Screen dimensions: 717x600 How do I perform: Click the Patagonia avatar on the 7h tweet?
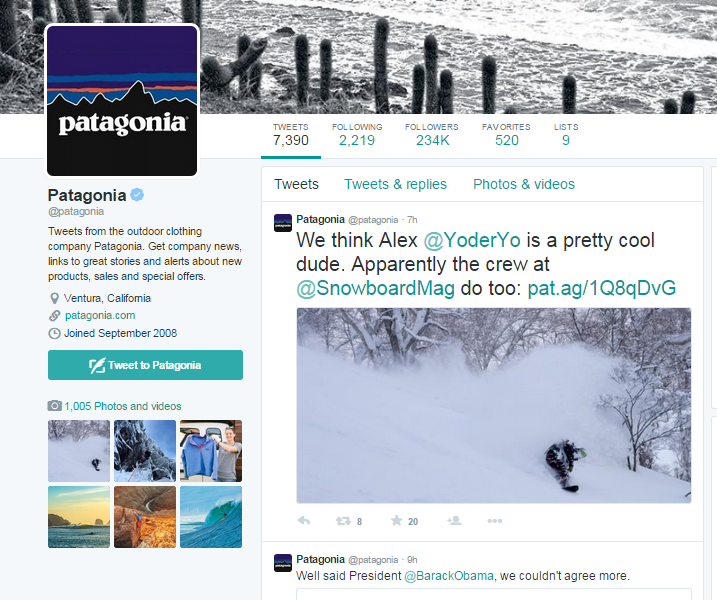pos(283,223)
